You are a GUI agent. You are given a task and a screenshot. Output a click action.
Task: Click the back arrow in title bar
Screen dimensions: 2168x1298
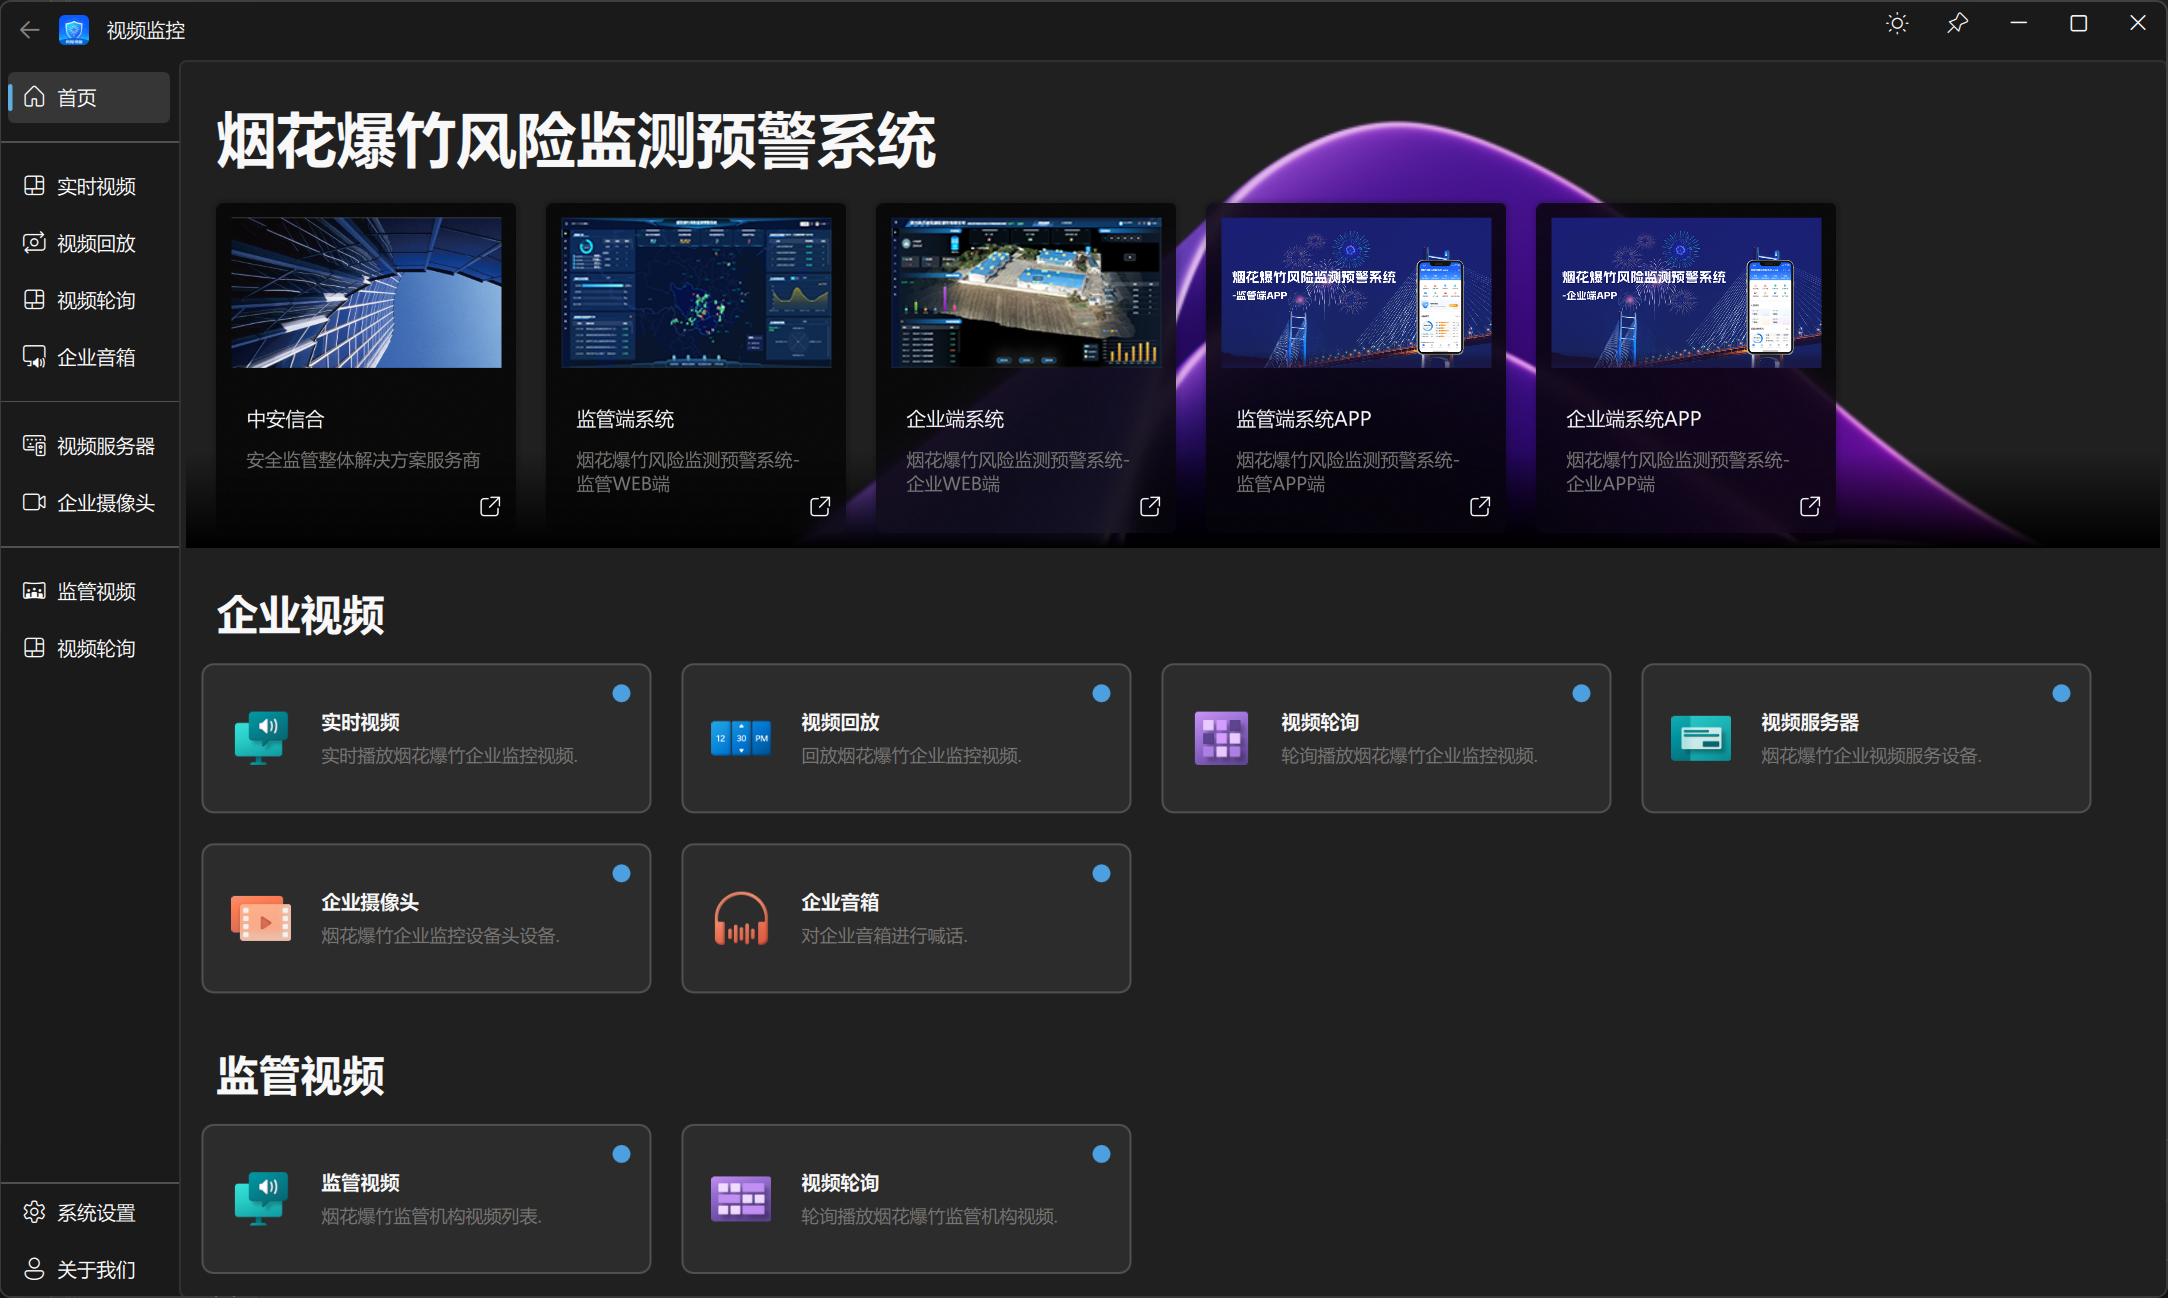point(29,30)
